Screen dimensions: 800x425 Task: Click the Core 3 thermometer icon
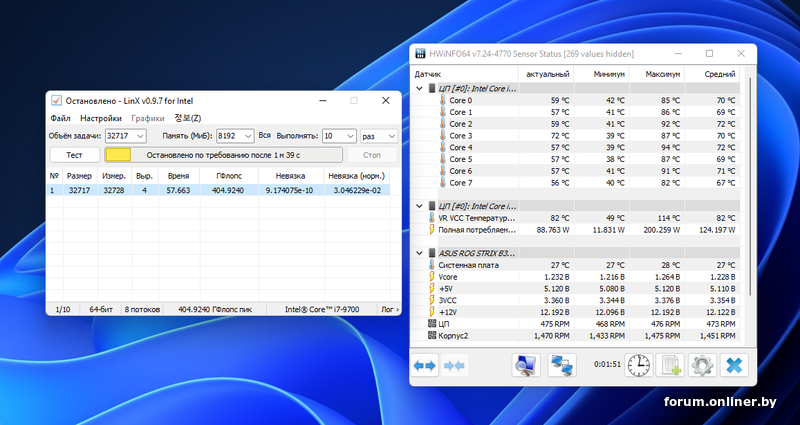pyautogui.click(x=441, y=136)
